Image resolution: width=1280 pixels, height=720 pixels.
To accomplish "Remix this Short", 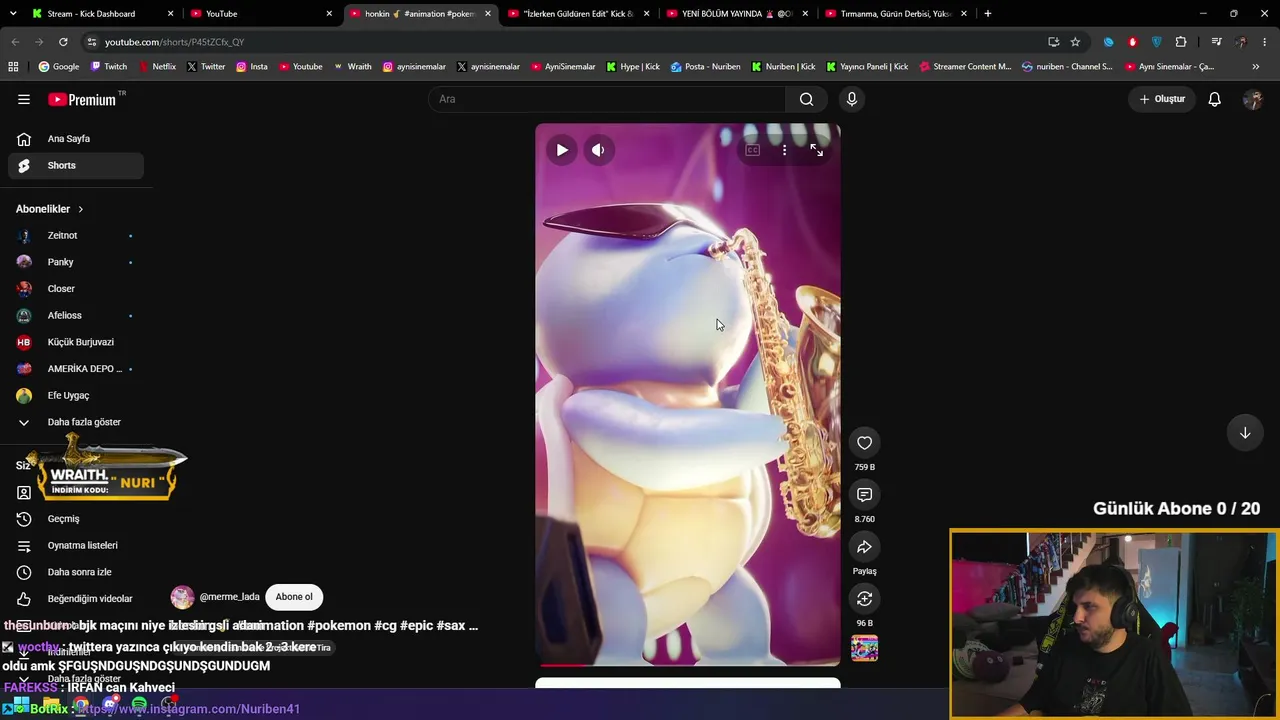I will 865,599.
